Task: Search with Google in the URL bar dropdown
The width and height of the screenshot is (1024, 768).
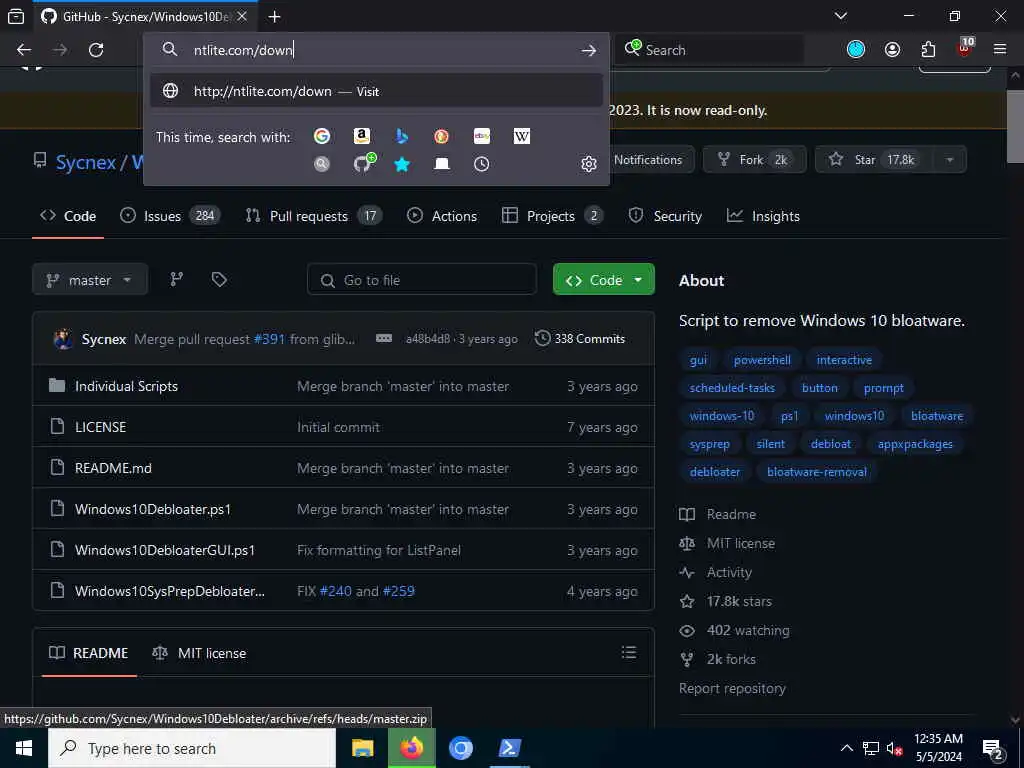Action: [x=321, y=136]
